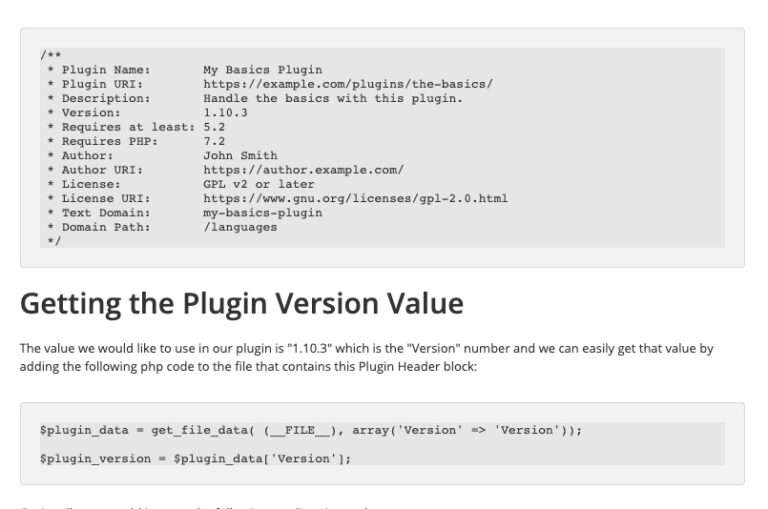The height and width of the screenshot is (509, 768).
Task: Click the get_file_data code line
Action: (x=310, y=430)
